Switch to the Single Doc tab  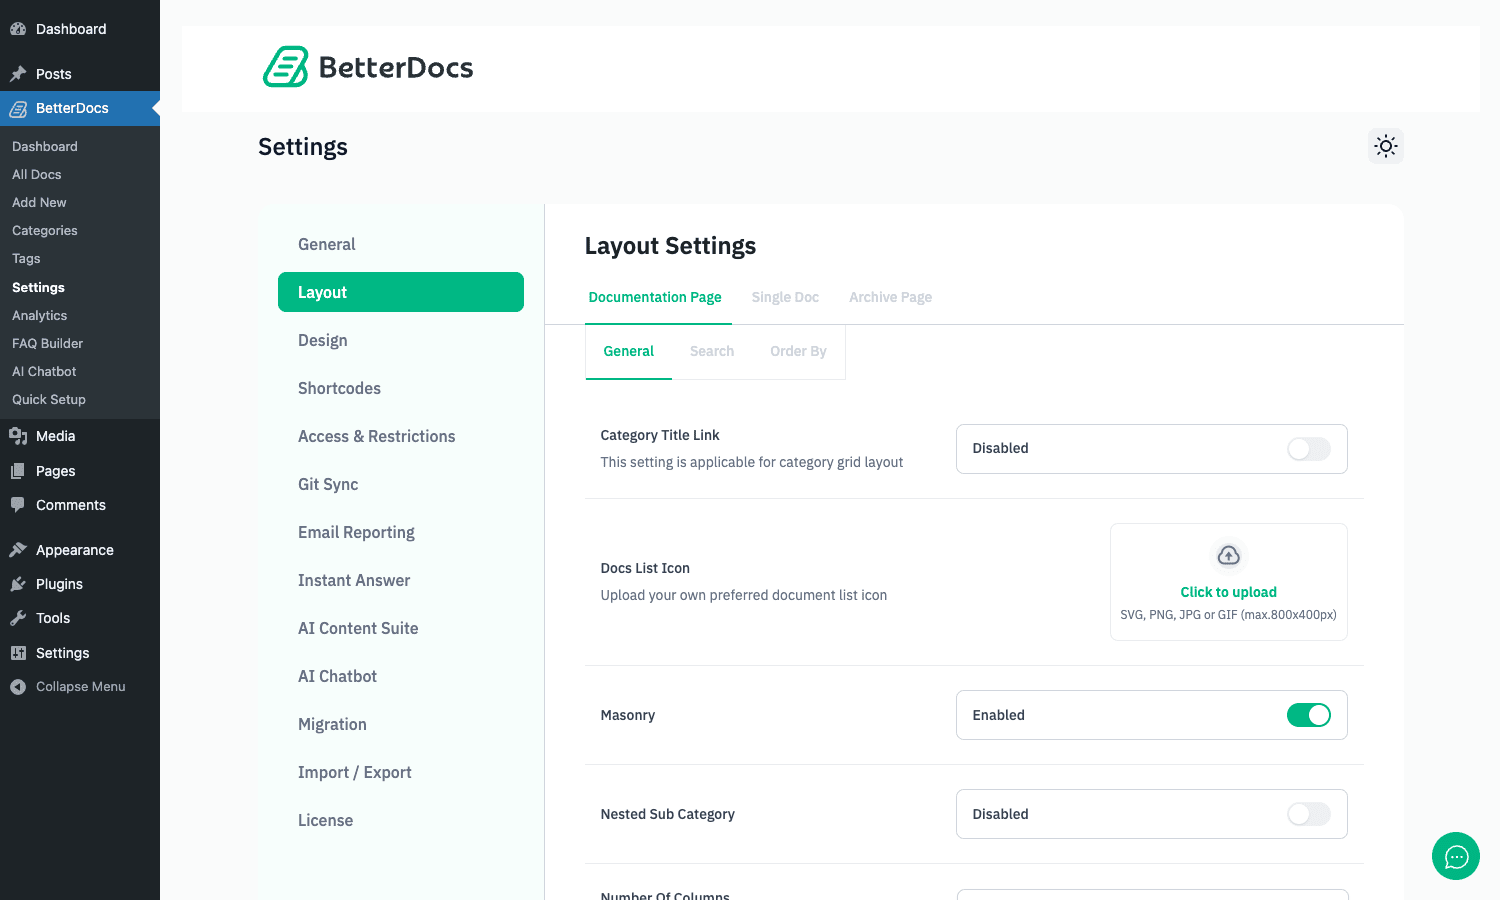(x=785, y=297)
